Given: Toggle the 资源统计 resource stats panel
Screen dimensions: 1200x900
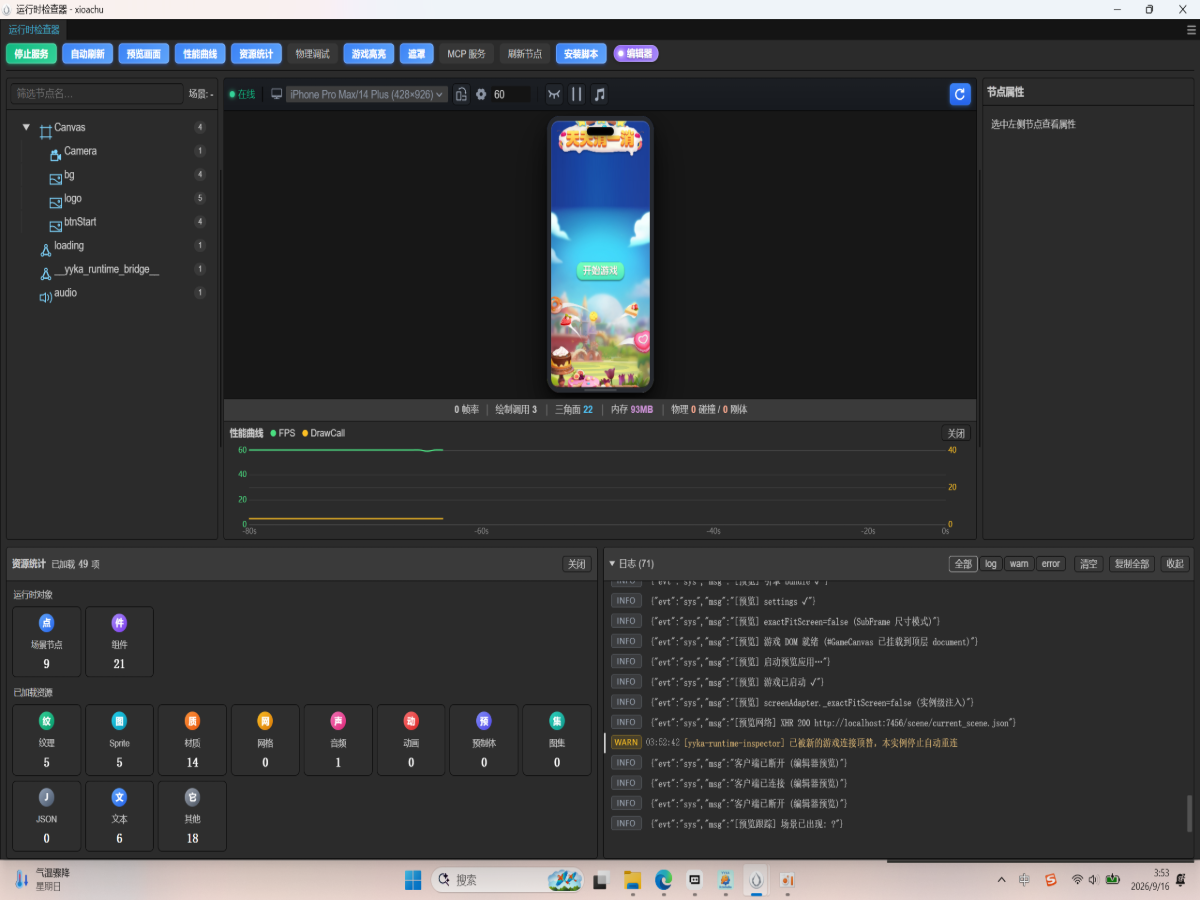Looking at the screenshot, I should pos(256,54).
